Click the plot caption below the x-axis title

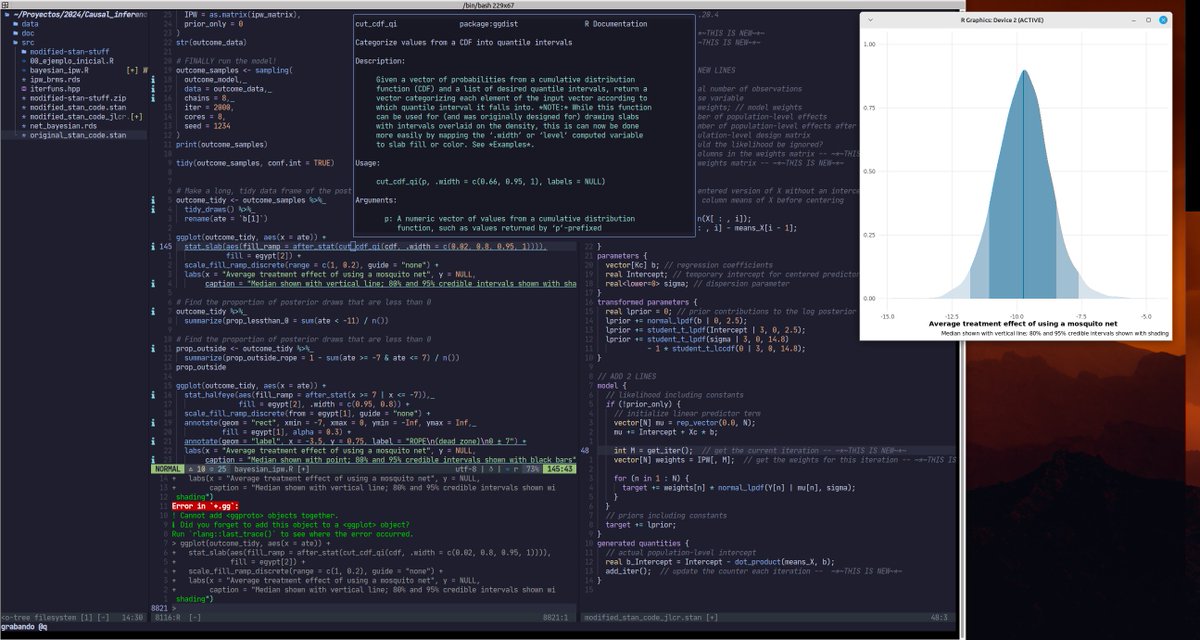click(x=1054, y=332)
